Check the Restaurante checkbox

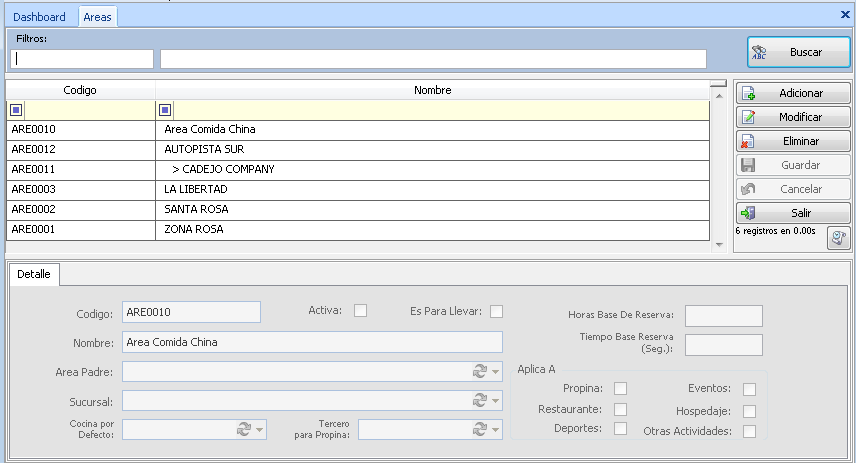coord(620,409)
